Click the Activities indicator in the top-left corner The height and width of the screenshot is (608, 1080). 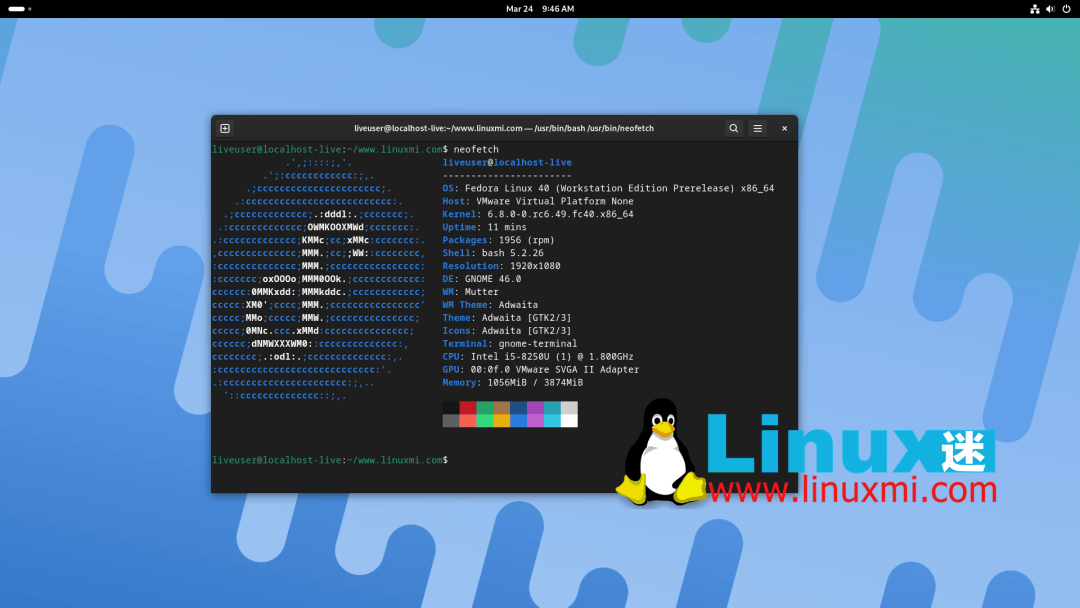point(18,9)
